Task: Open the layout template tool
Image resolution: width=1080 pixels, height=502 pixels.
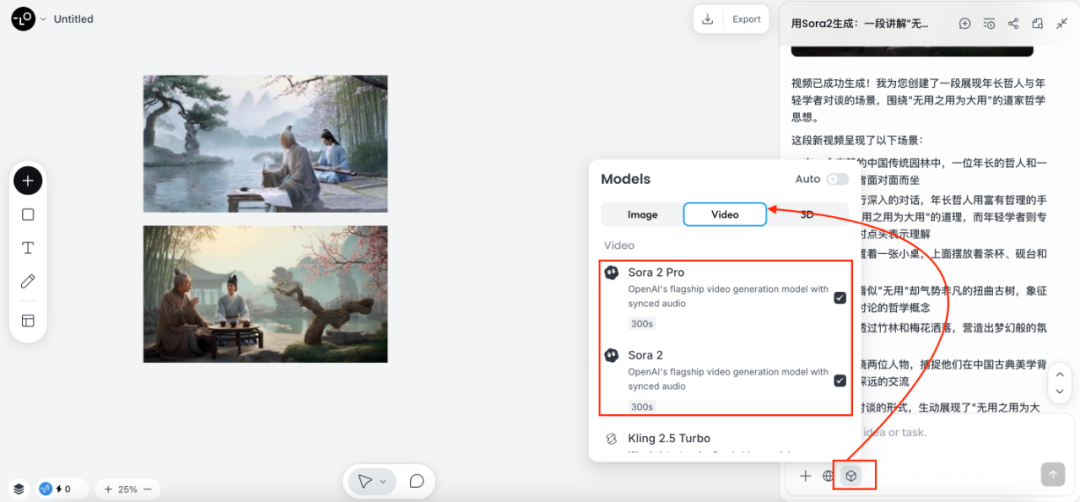Action: tap(28, 321)
